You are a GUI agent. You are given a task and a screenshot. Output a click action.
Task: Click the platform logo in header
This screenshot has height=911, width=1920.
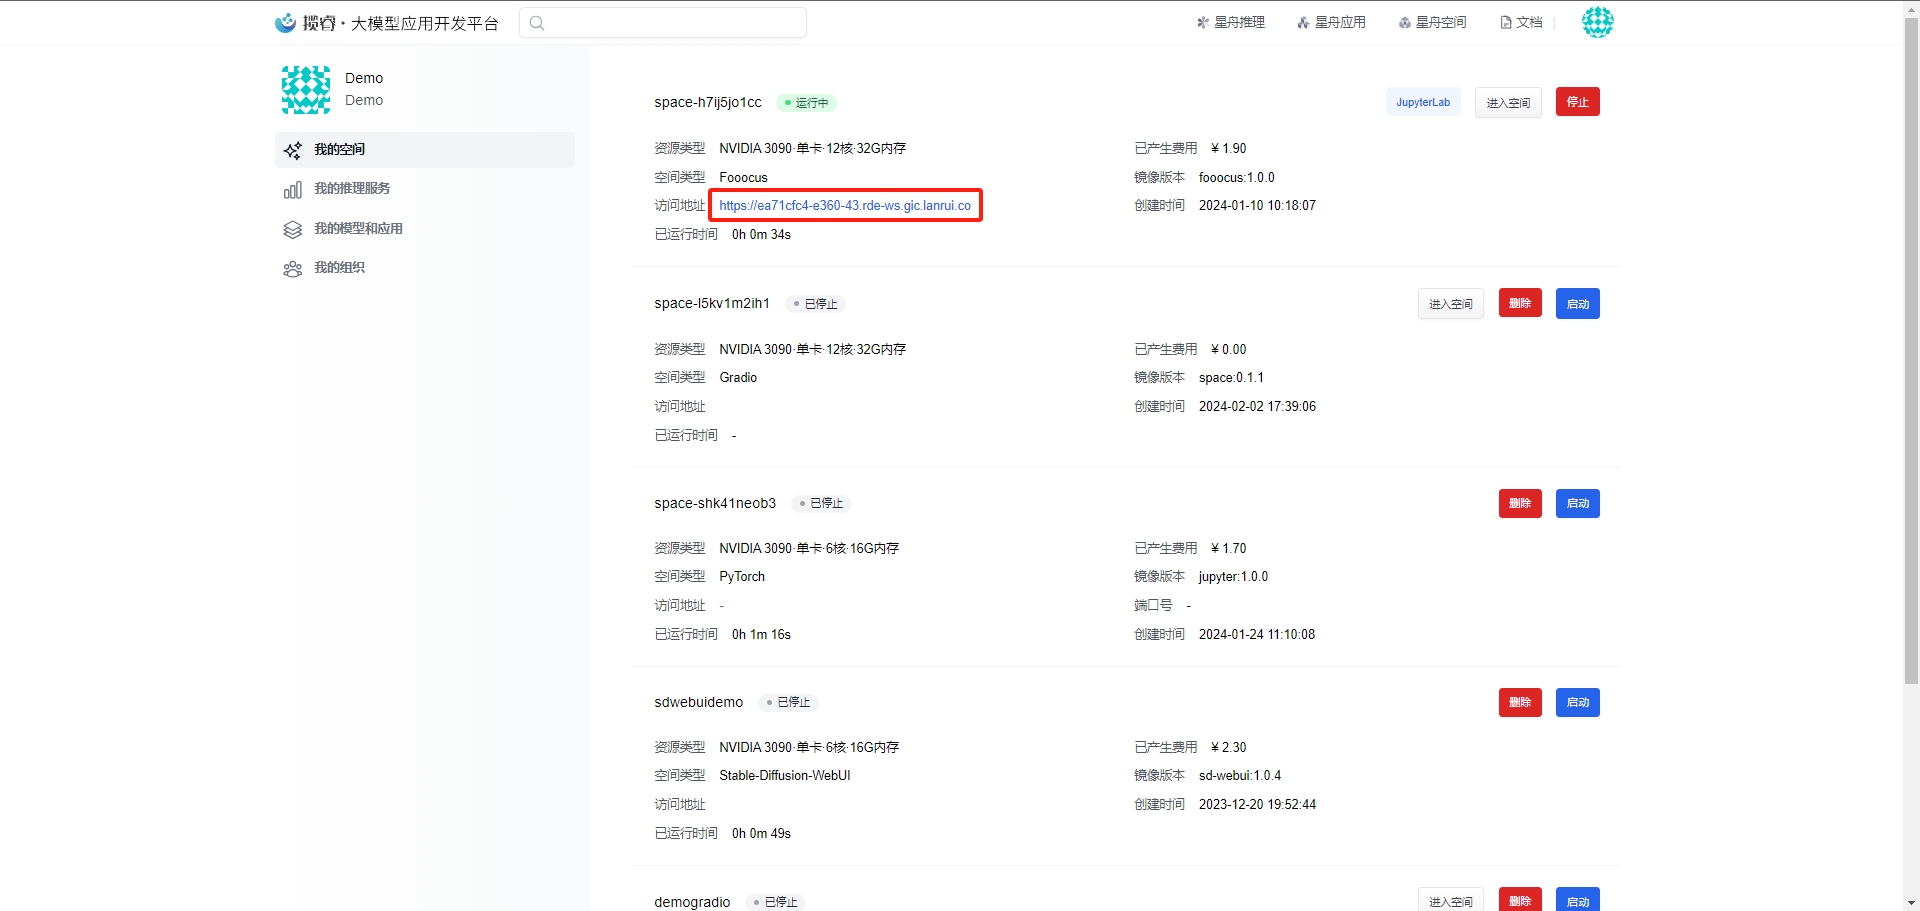point(386,22)
